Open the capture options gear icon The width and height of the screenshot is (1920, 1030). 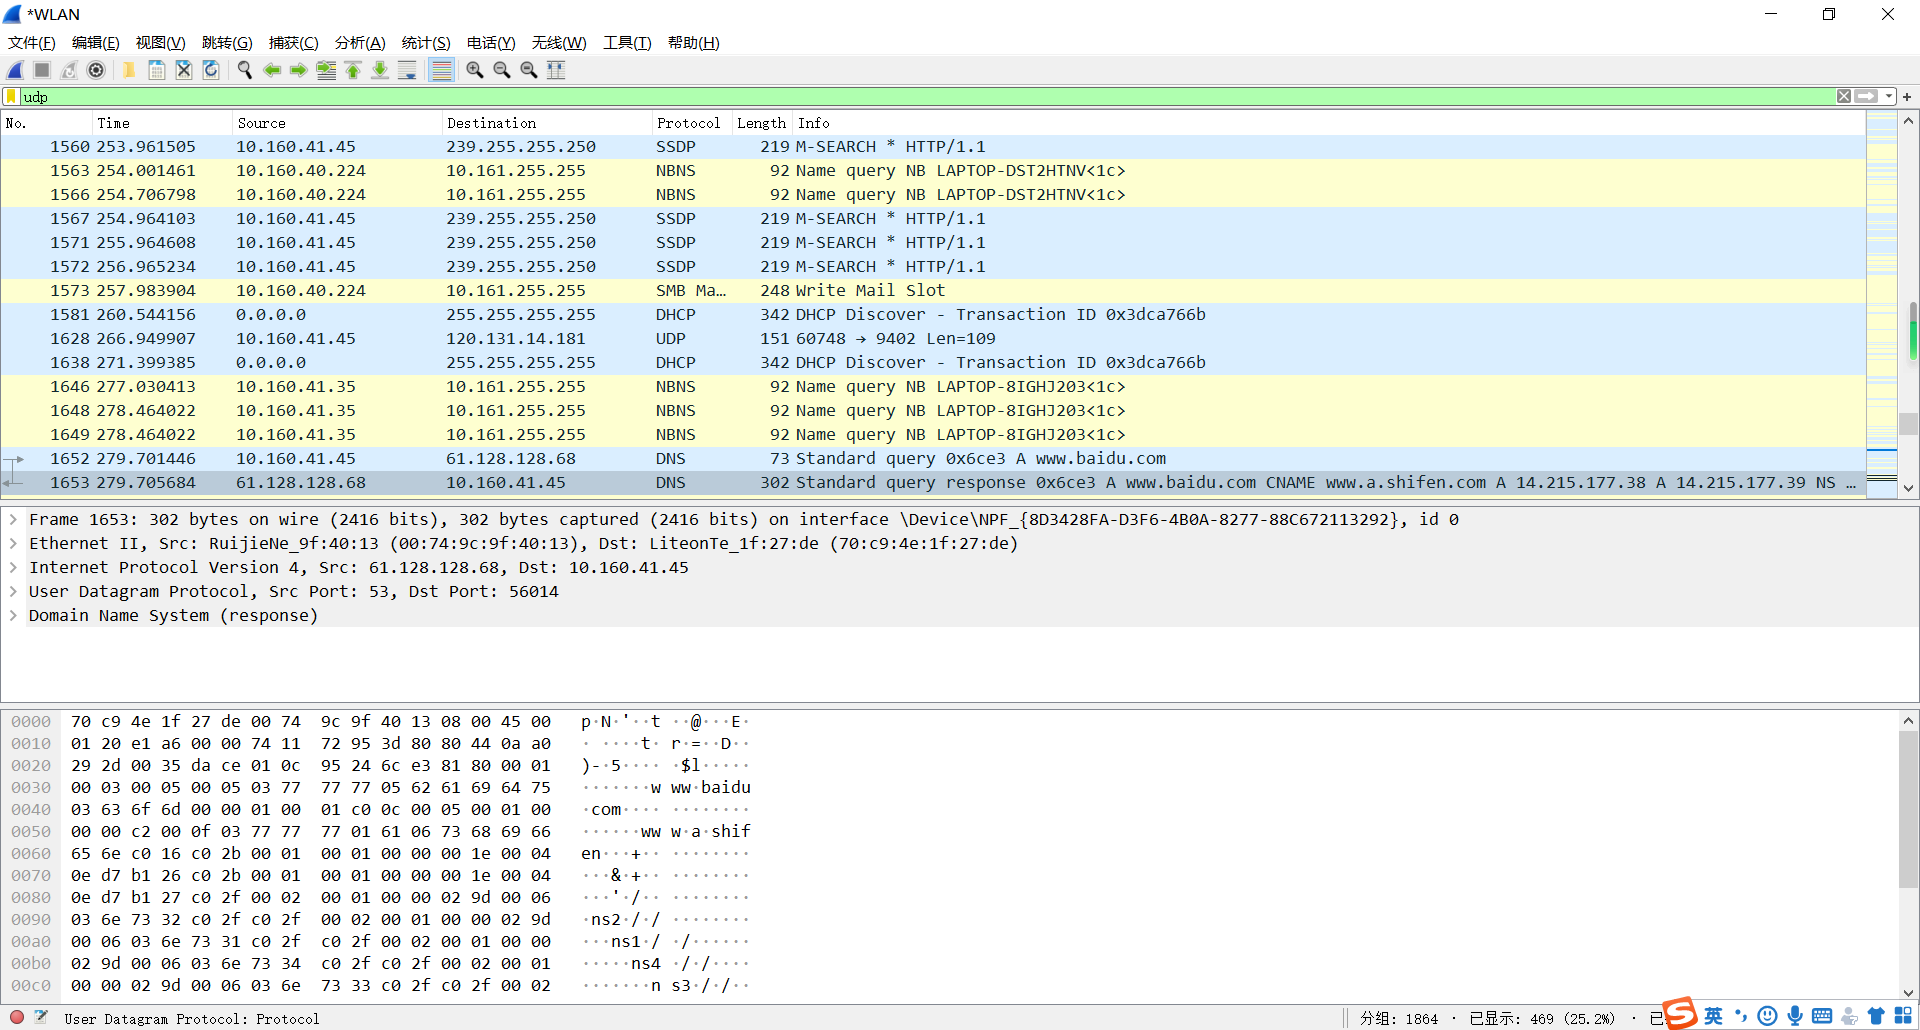point(96,70)
